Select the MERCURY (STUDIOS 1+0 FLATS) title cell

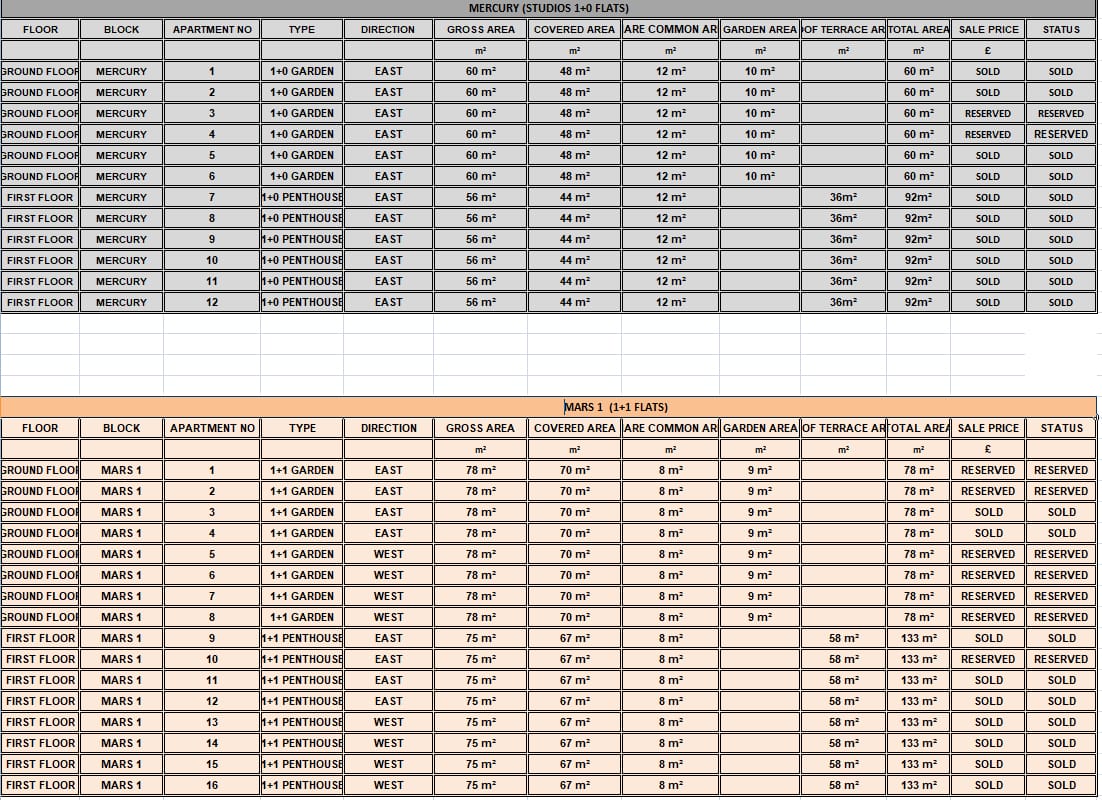548,8
